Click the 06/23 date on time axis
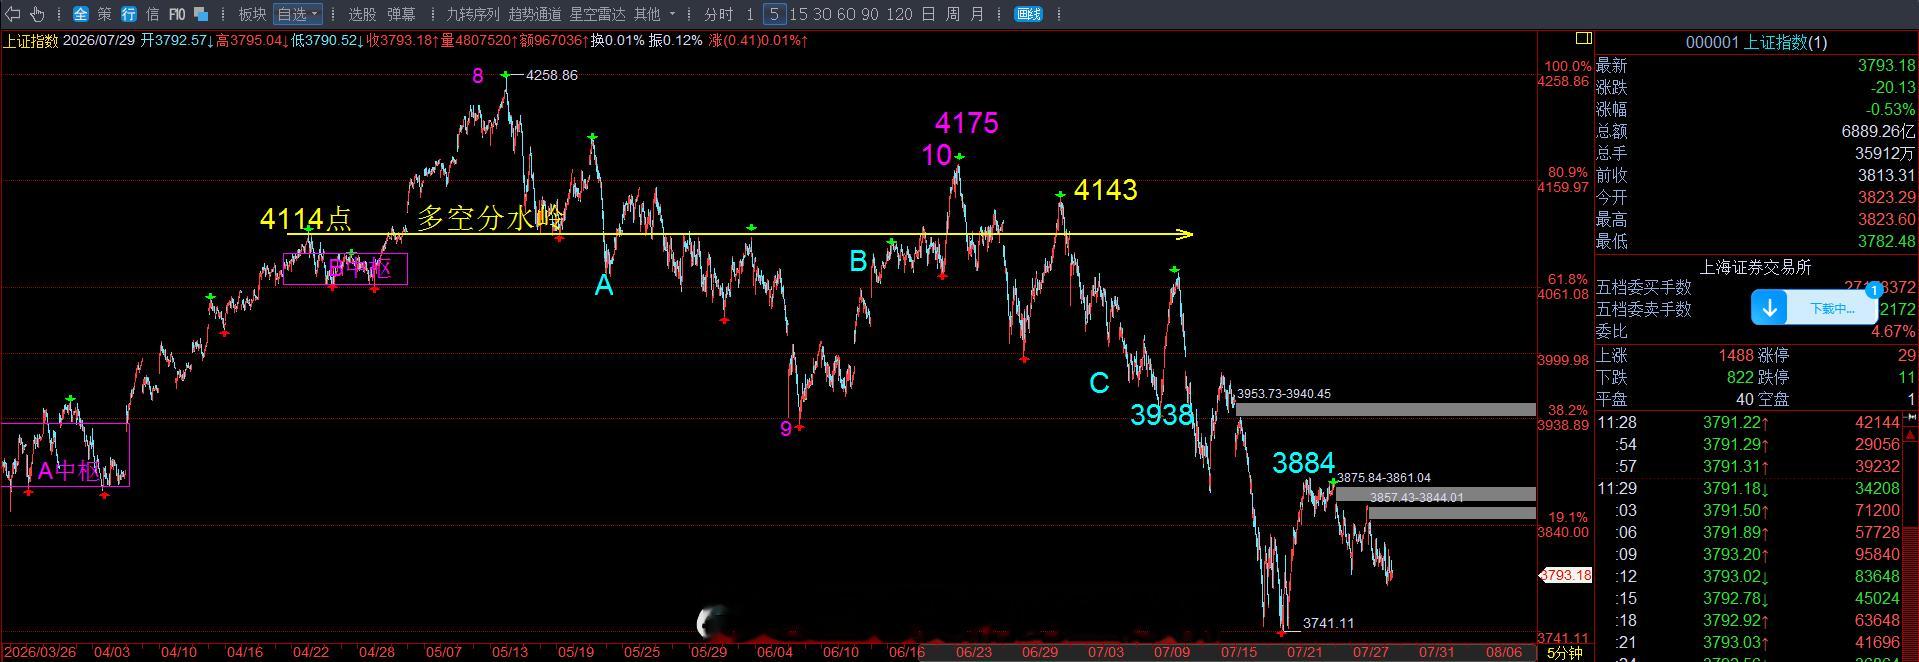The width and height of the screenshot is (1919, 662). click(973, 652)
